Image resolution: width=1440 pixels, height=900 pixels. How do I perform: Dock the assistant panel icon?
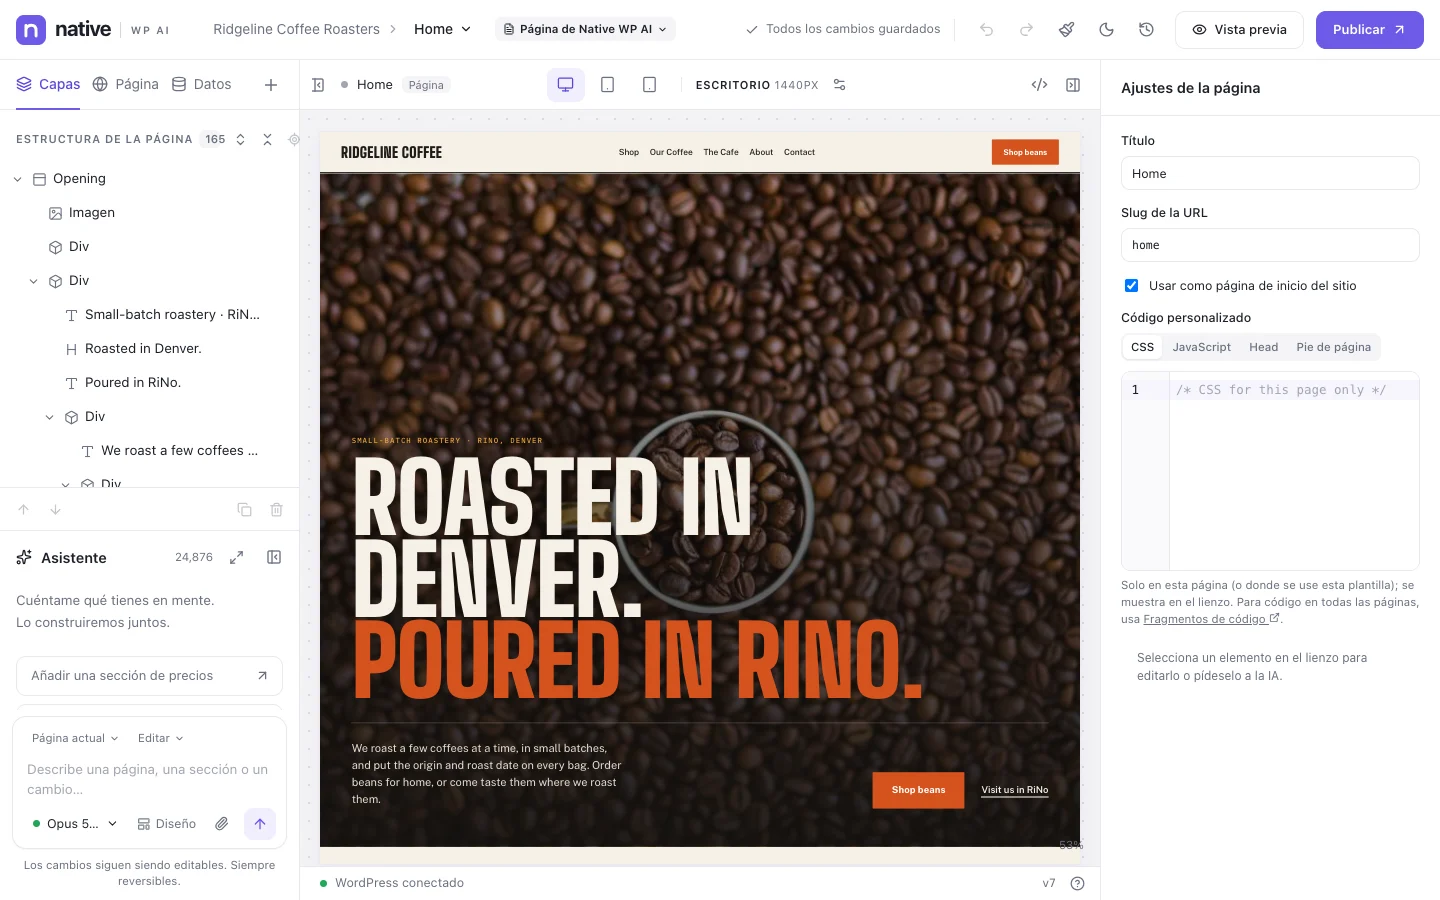click(x=274, y=558)
